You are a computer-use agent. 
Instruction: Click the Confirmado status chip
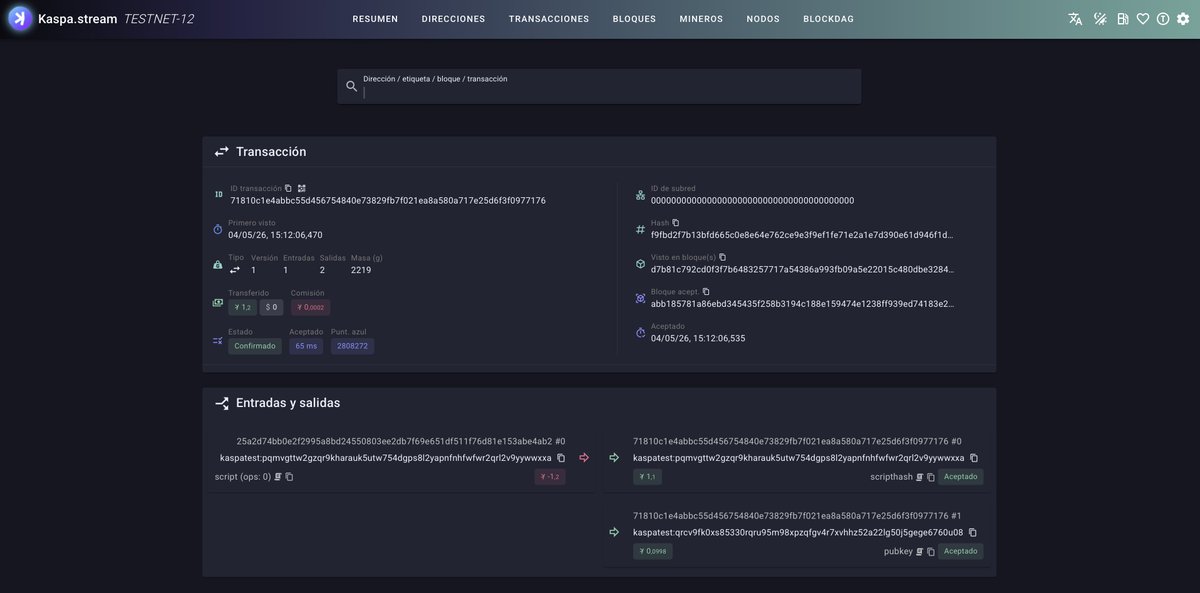[255, 346]
